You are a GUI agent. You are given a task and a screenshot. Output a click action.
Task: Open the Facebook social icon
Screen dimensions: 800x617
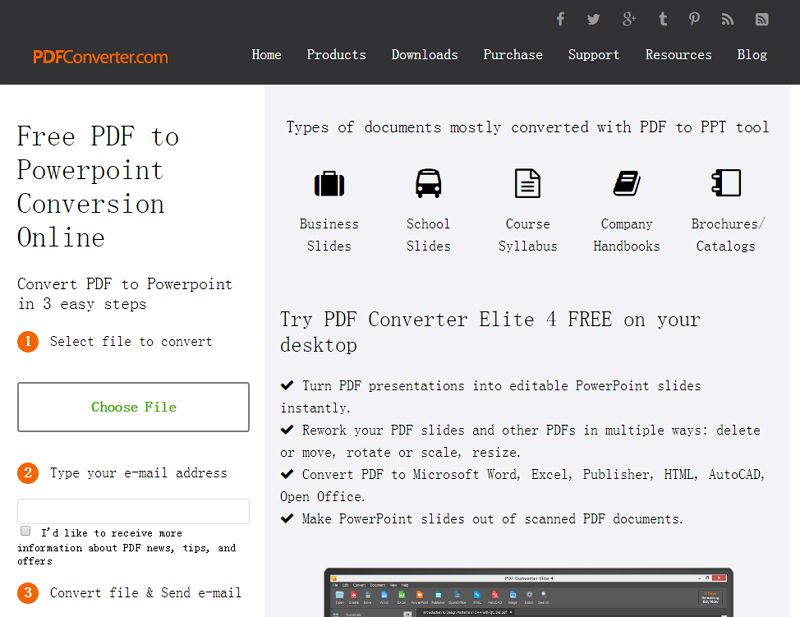click(560, 19)
